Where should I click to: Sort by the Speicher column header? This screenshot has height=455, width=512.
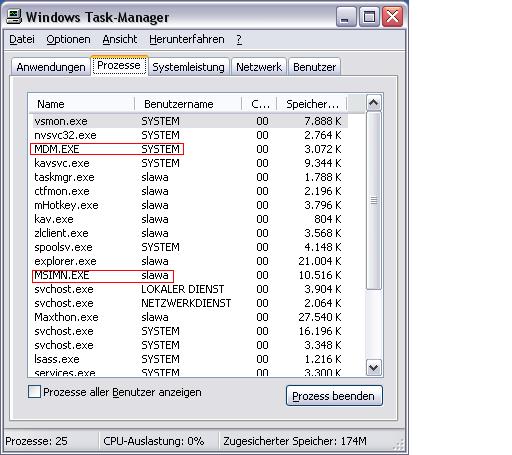coord(312,104)
